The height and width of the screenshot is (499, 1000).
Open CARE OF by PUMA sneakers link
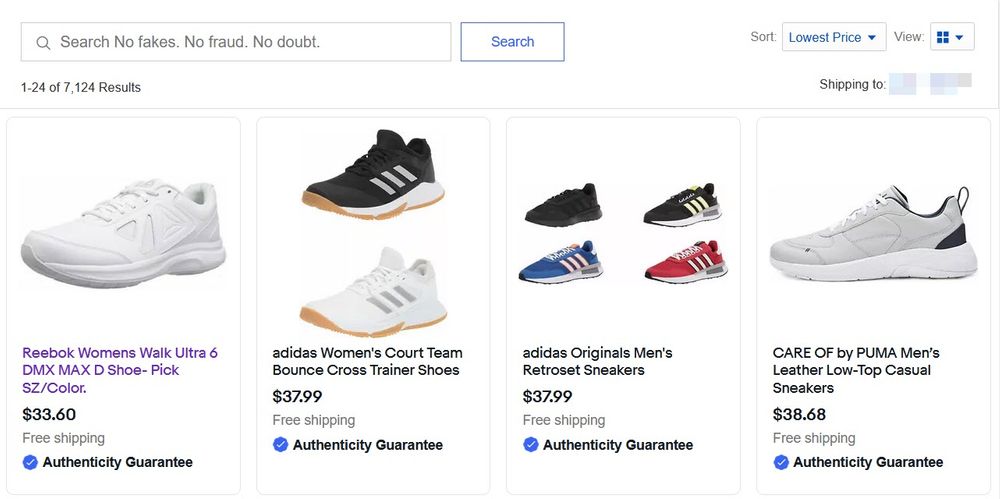[856, 370]
